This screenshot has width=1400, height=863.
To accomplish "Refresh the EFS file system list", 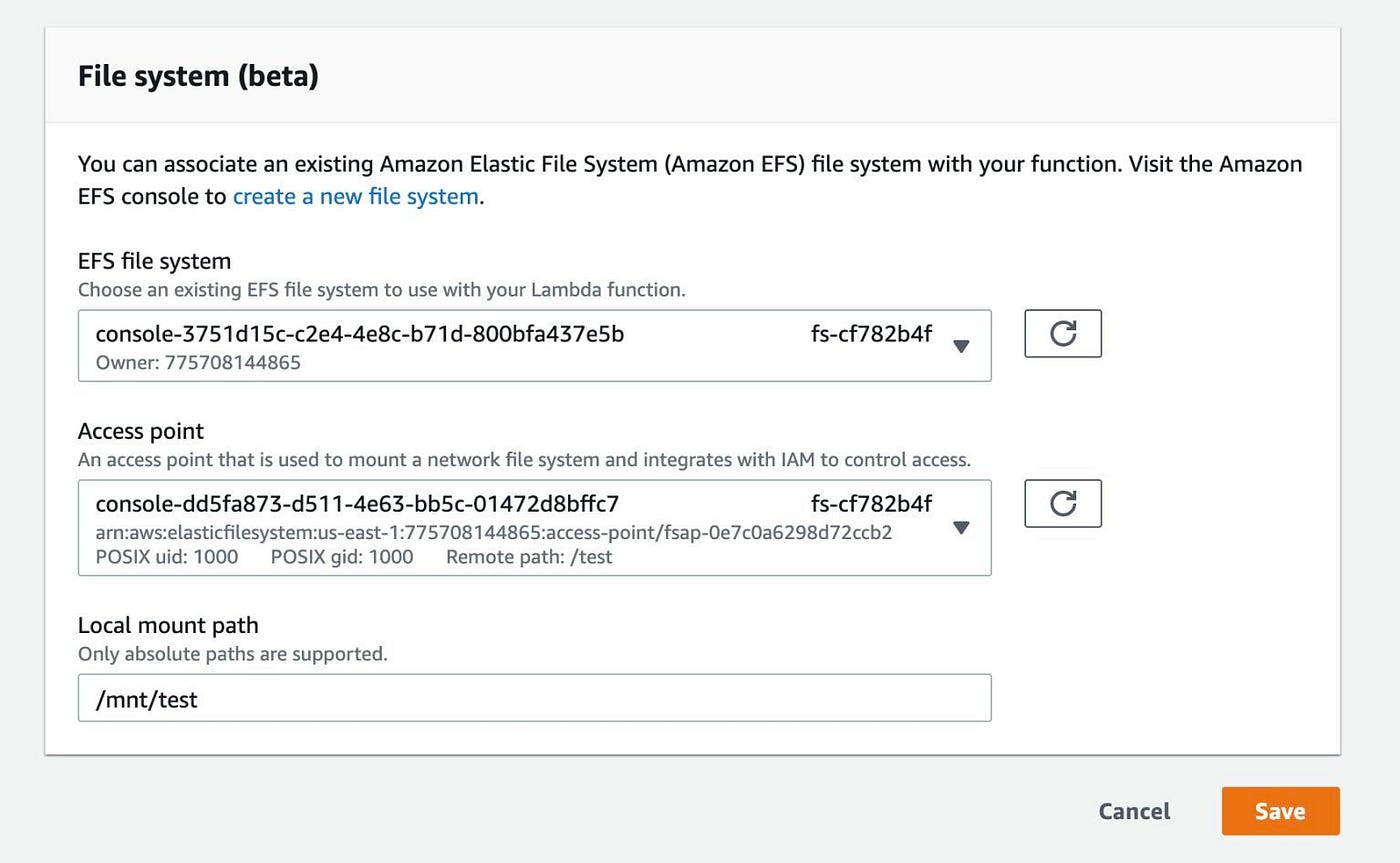I will [x=1063, y=333].
